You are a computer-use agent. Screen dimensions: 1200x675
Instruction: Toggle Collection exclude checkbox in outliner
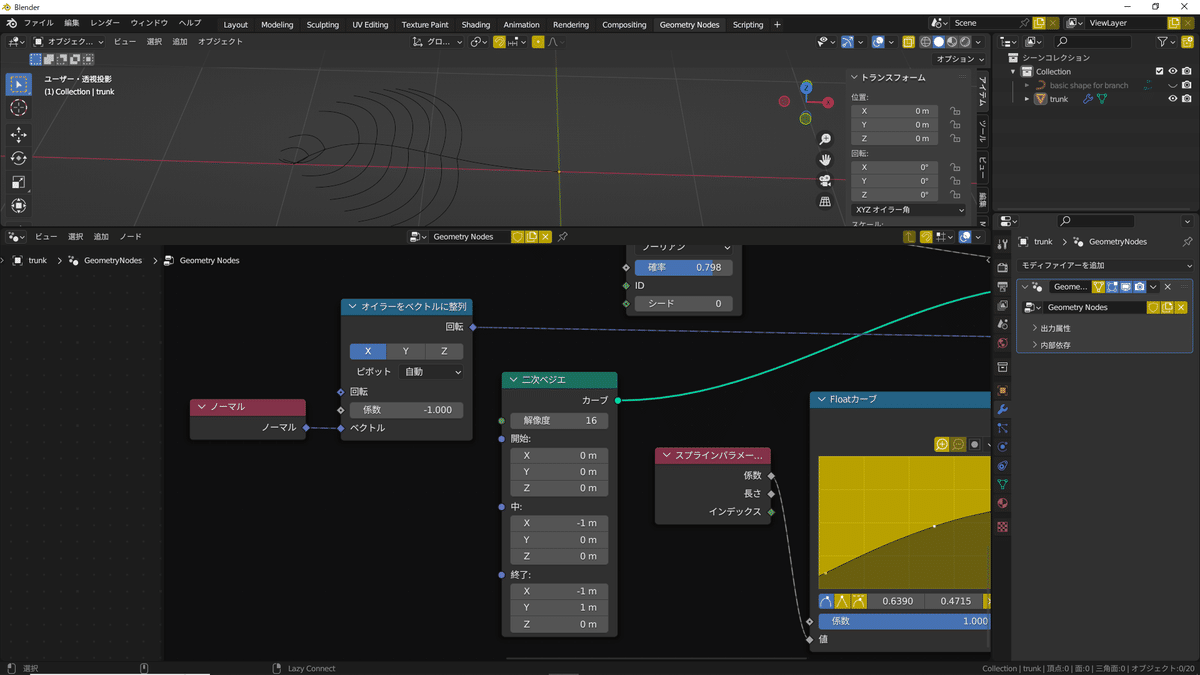1159,71
